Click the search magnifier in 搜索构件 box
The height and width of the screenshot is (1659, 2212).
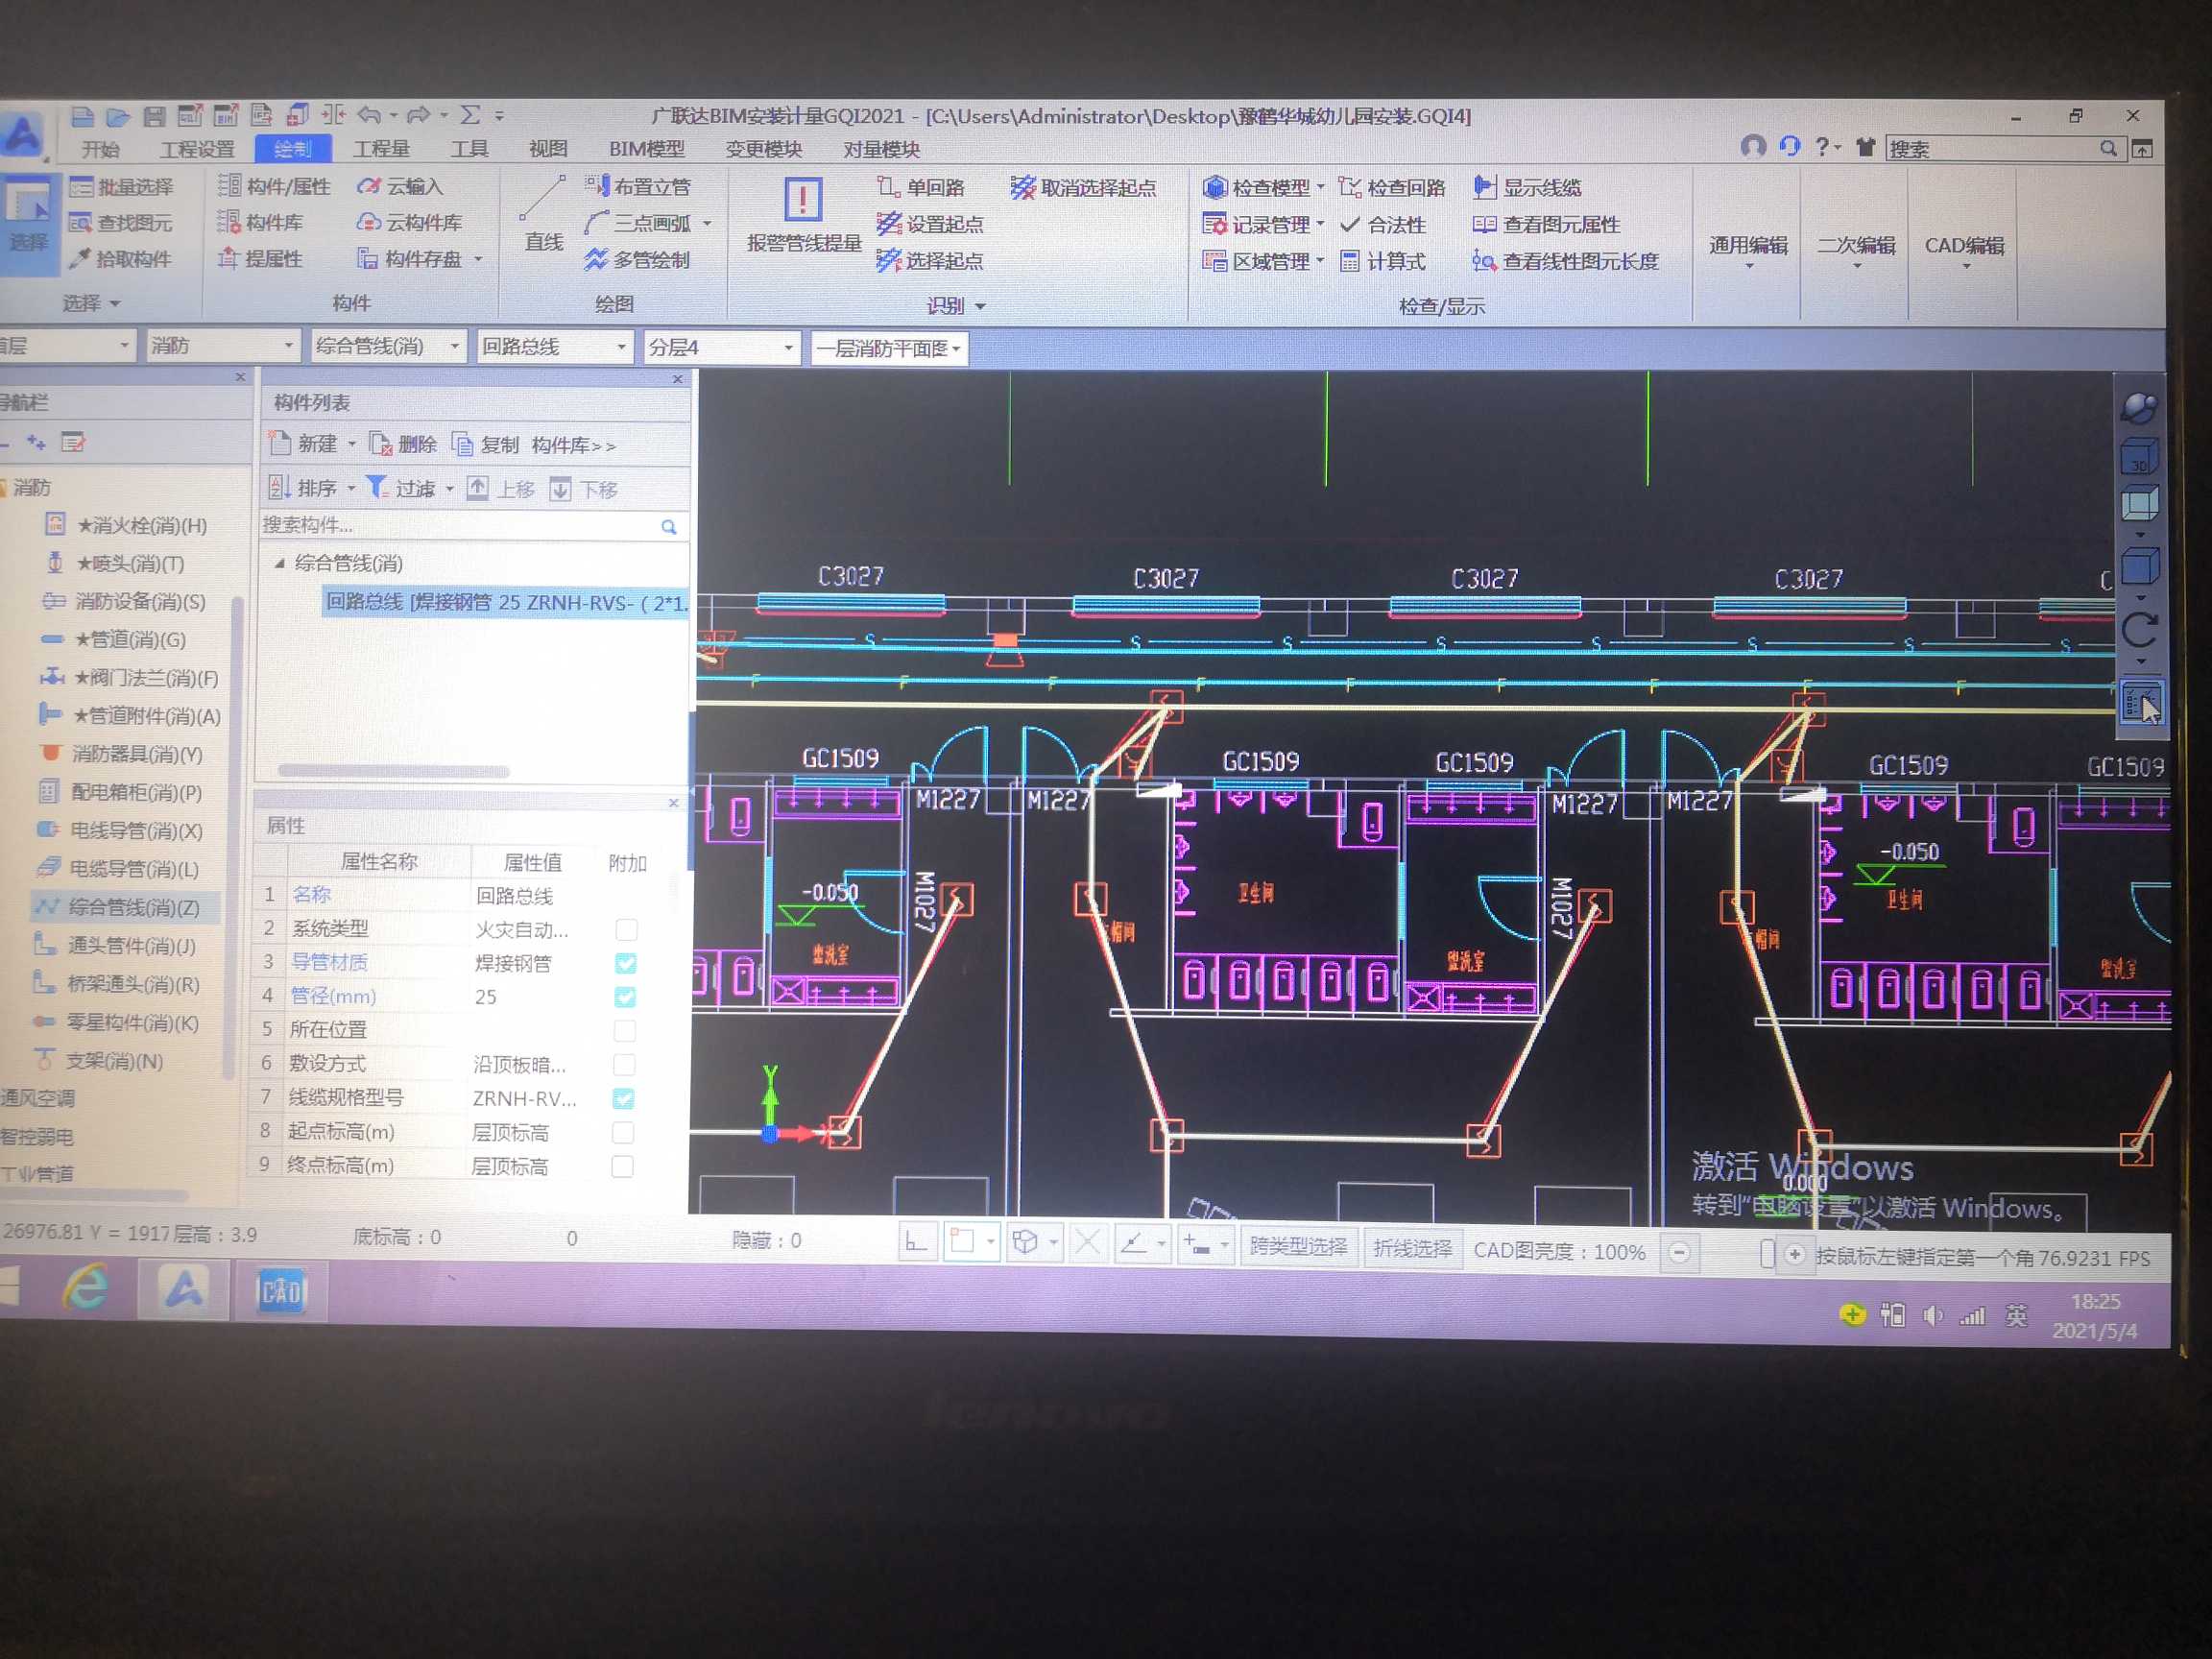[x=669, y=527]
